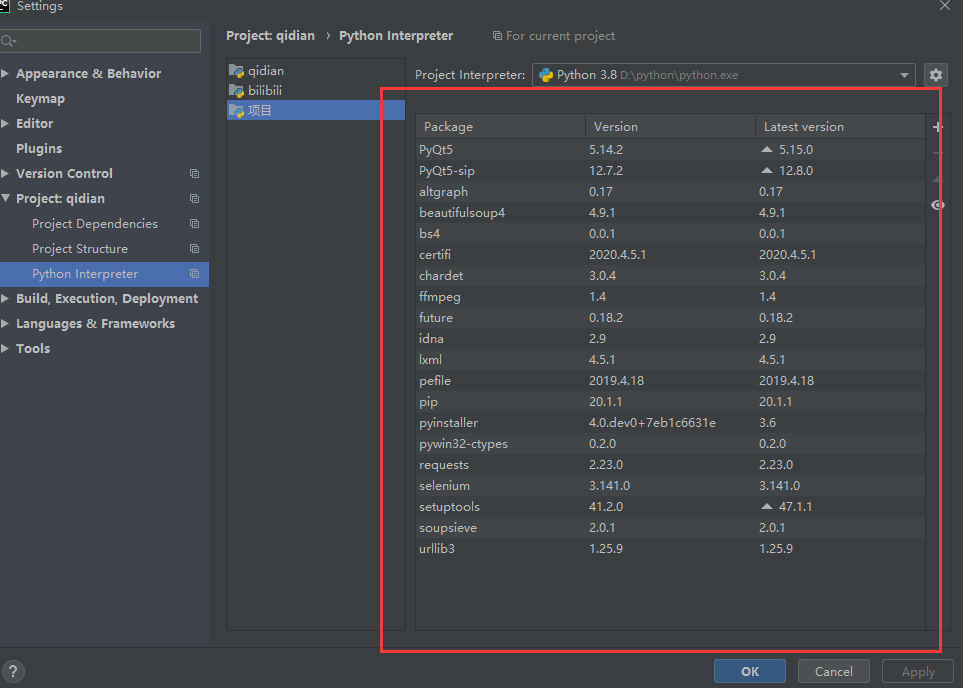Click the Version Control project-level copy icon

(x=195, y=174)
